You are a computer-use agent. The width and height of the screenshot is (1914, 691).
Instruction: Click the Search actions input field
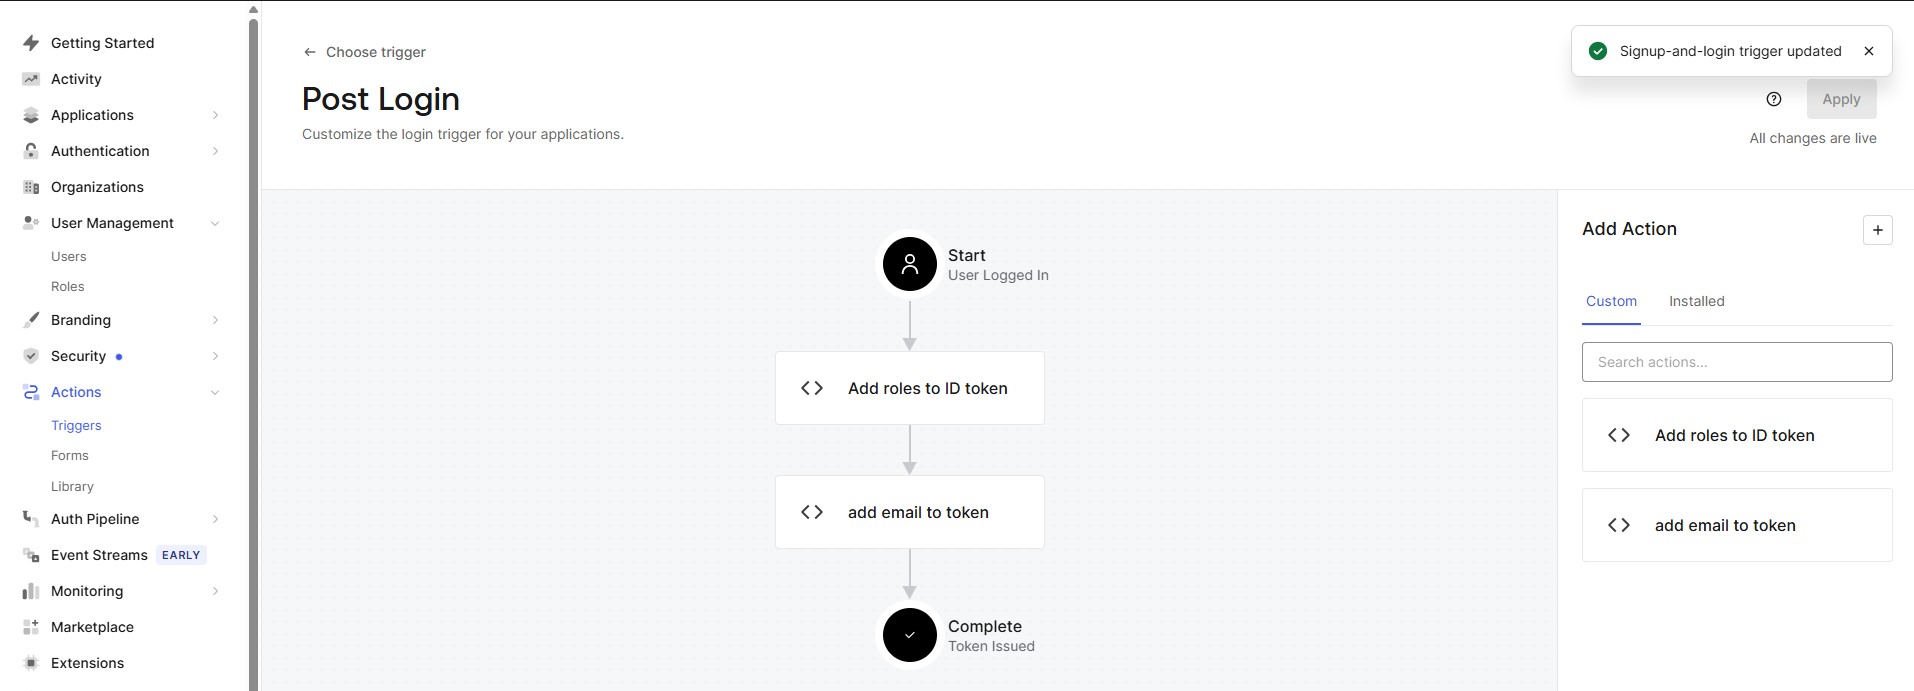point(1736,362)
